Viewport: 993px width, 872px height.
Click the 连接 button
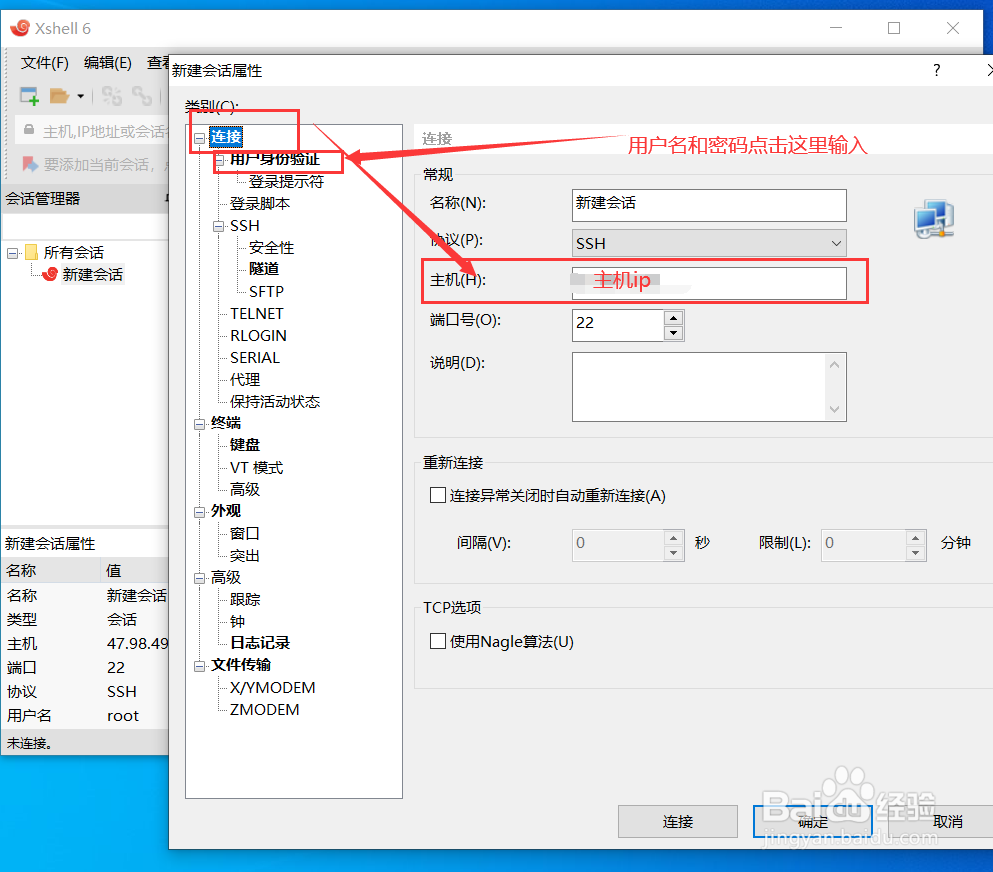click(x=678, y=821)
